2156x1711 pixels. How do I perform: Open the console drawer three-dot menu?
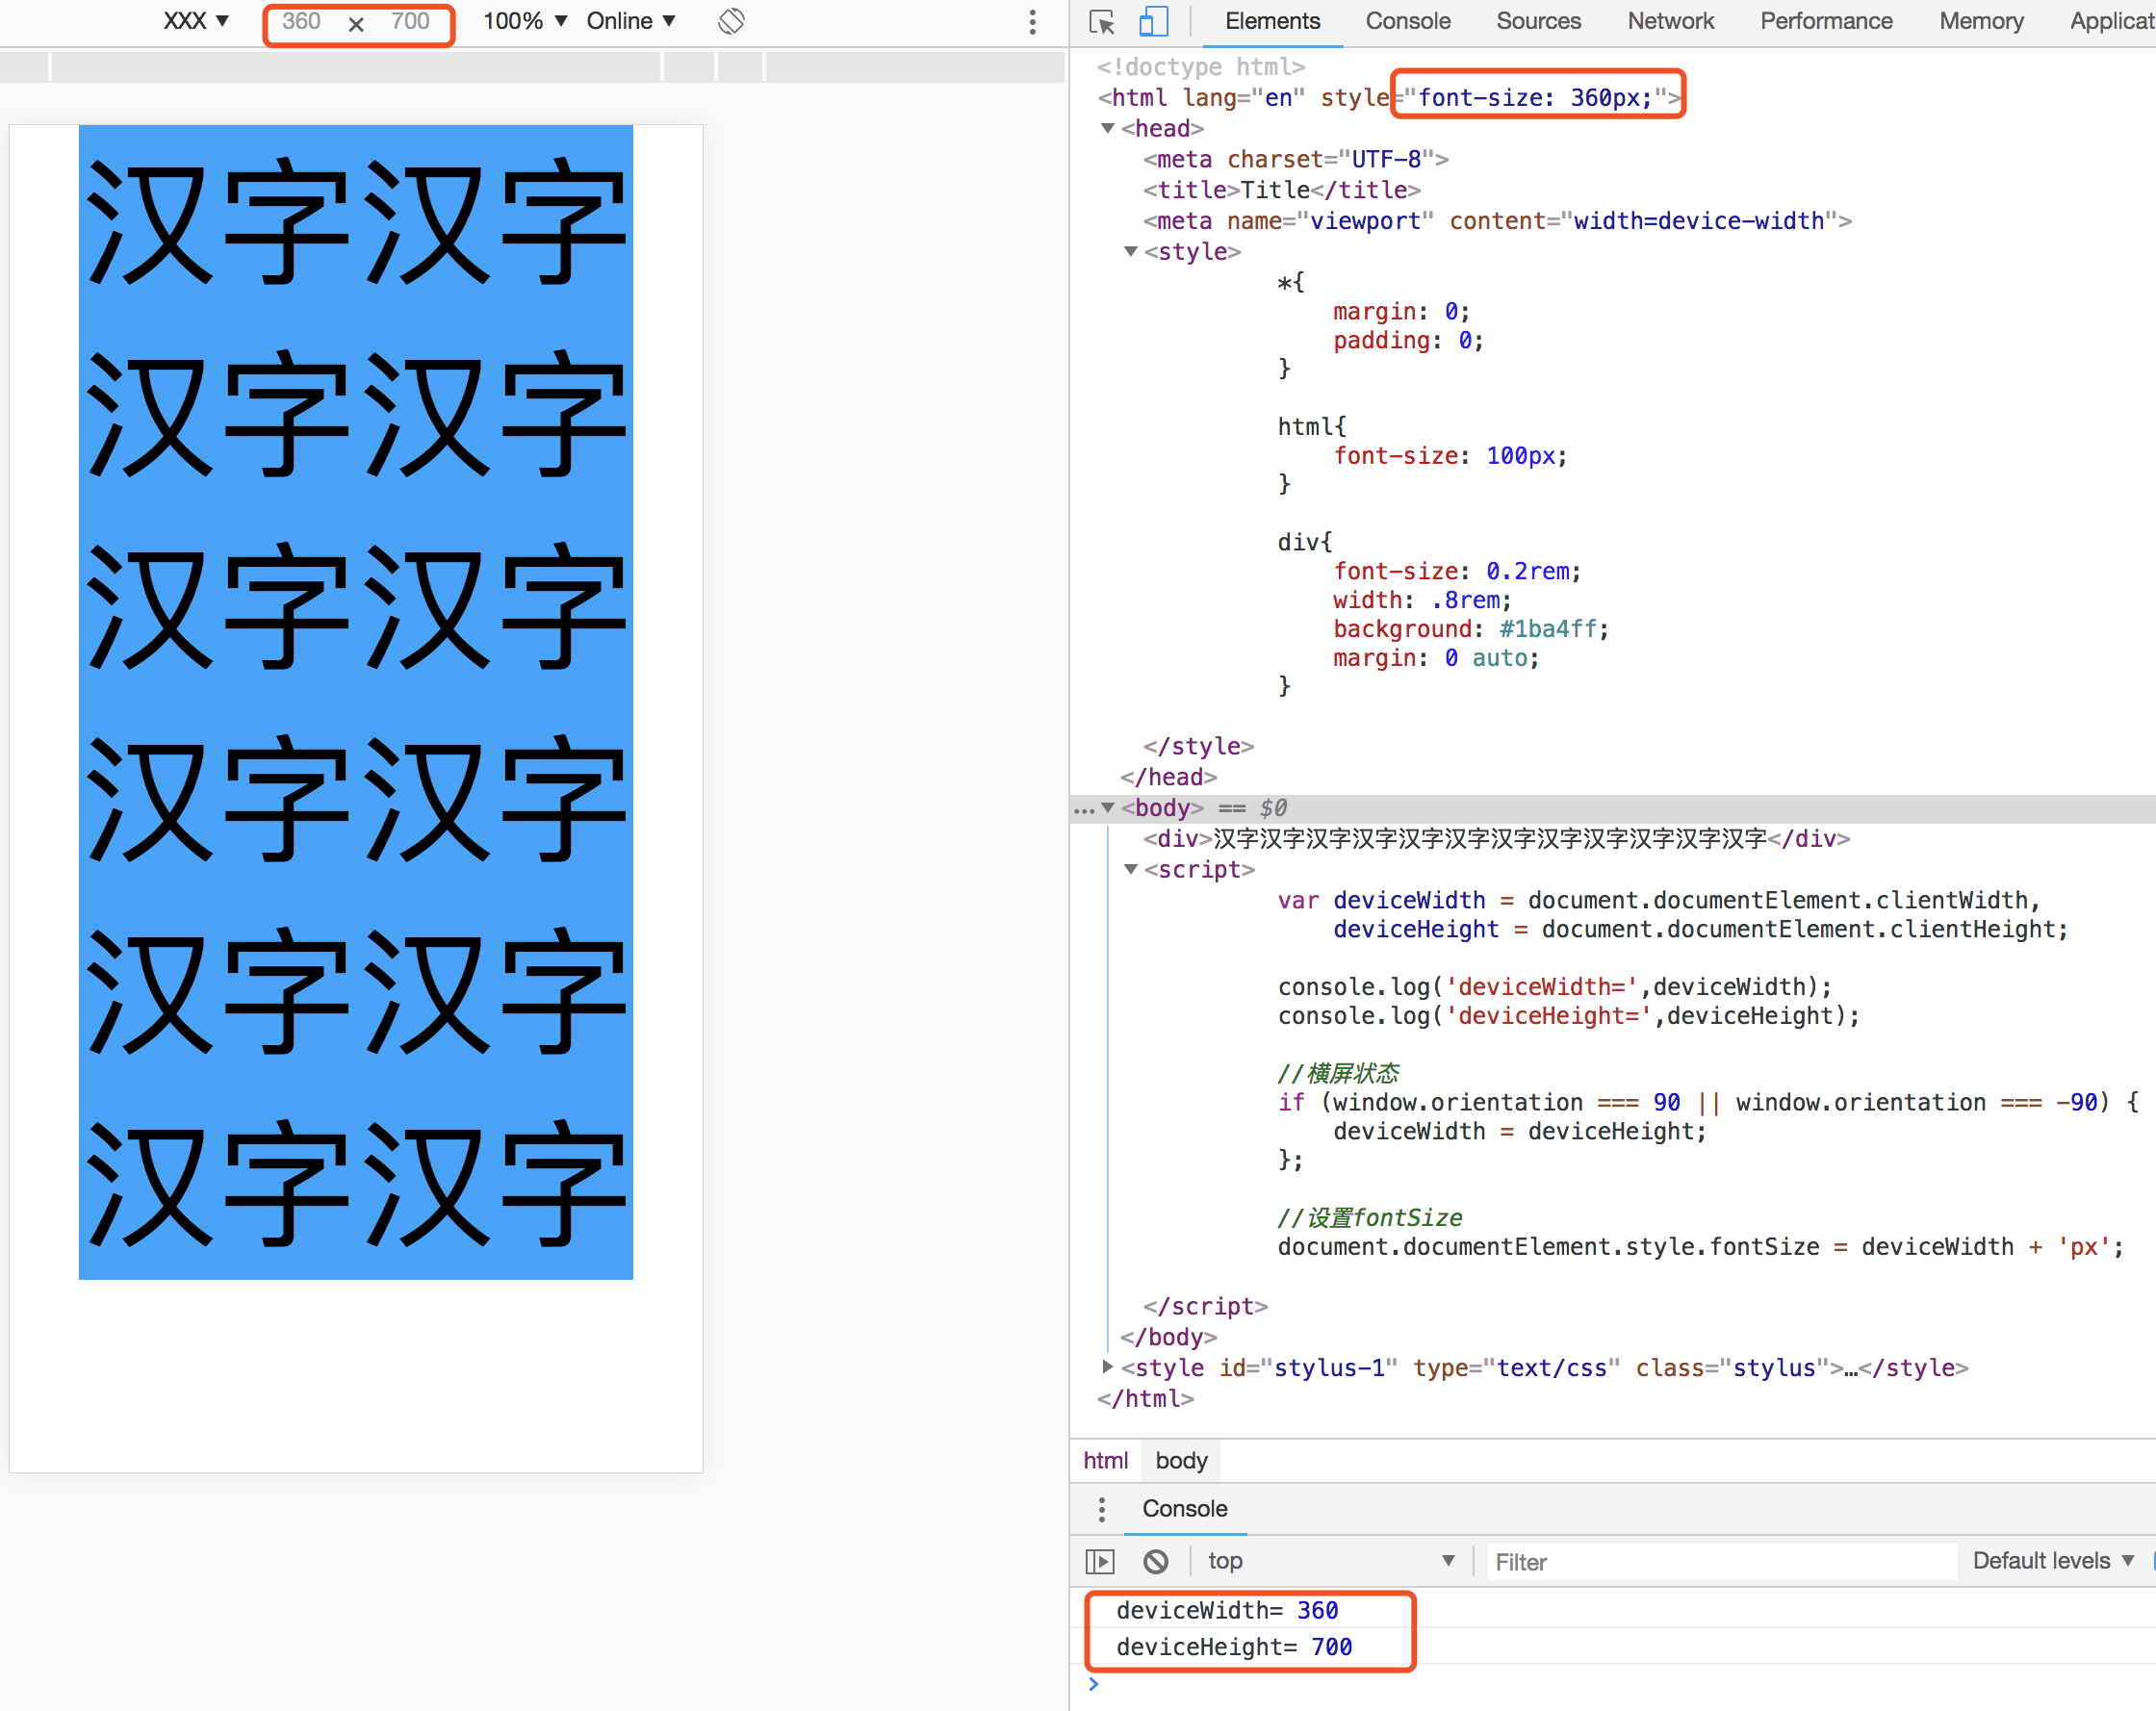point(1101,1509)
